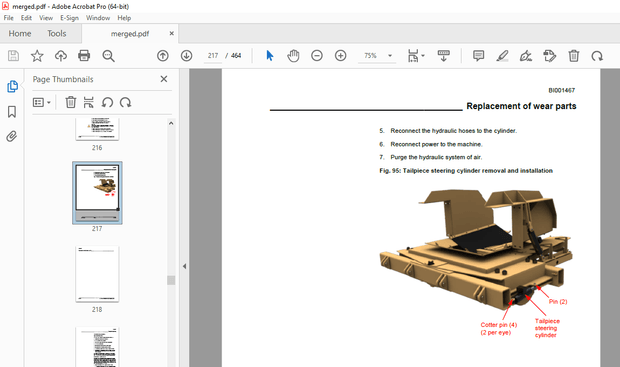
Task: Delete page with main toolbar trash icon
Action: pyautogui.click(x=574, y=56)
